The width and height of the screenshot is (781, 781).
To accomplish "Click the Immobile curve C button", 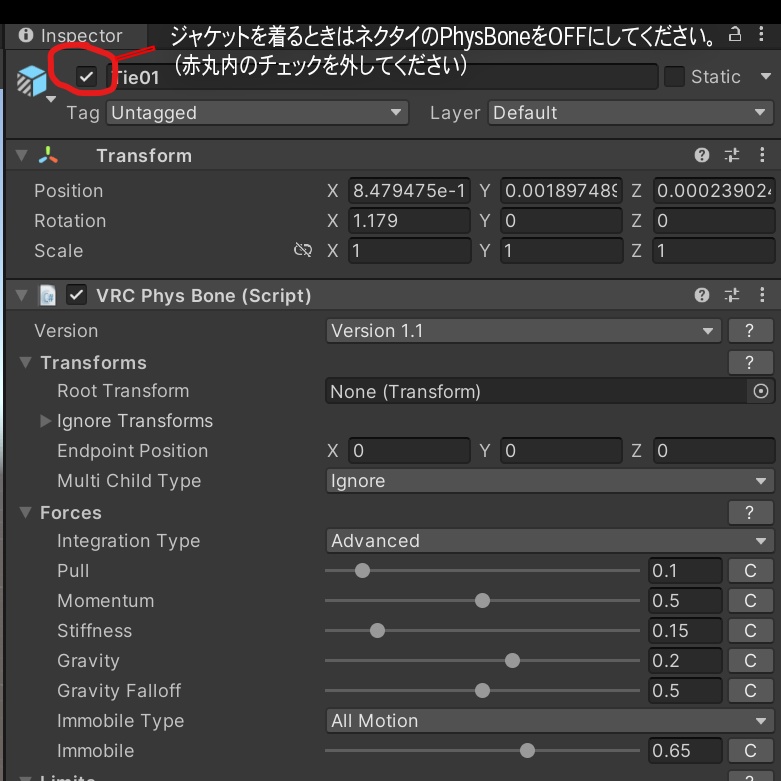I will tap(750, 751).
